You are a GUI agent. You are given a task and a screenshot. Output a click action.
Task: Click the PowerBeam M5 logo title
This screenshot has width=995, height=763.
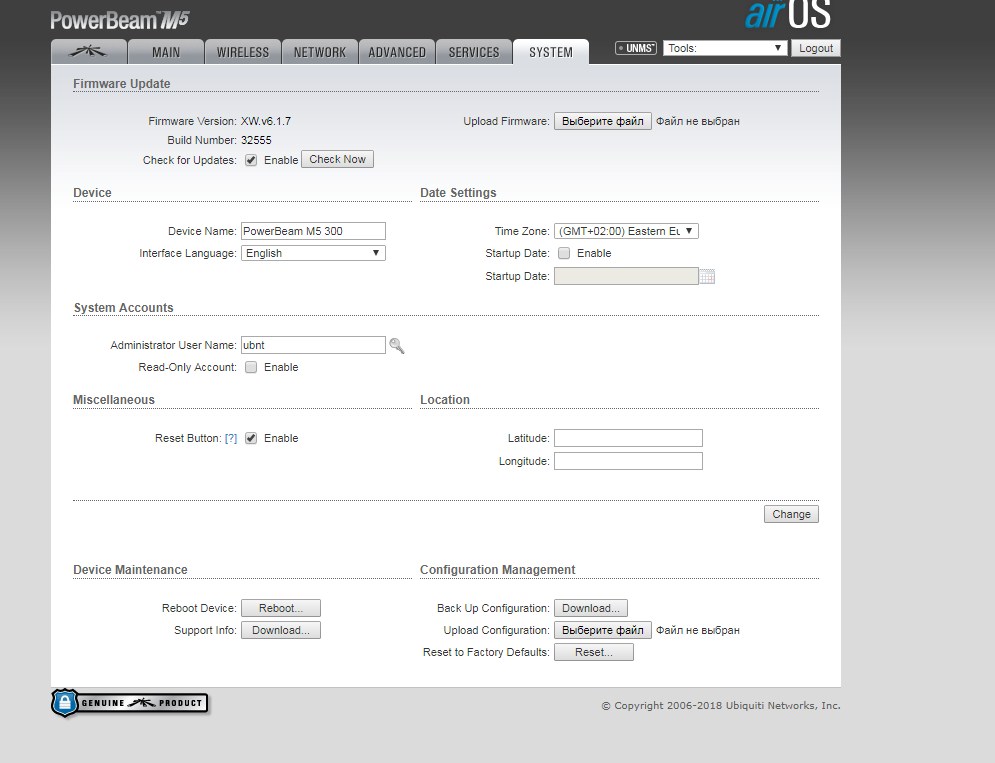click(120, 20)
